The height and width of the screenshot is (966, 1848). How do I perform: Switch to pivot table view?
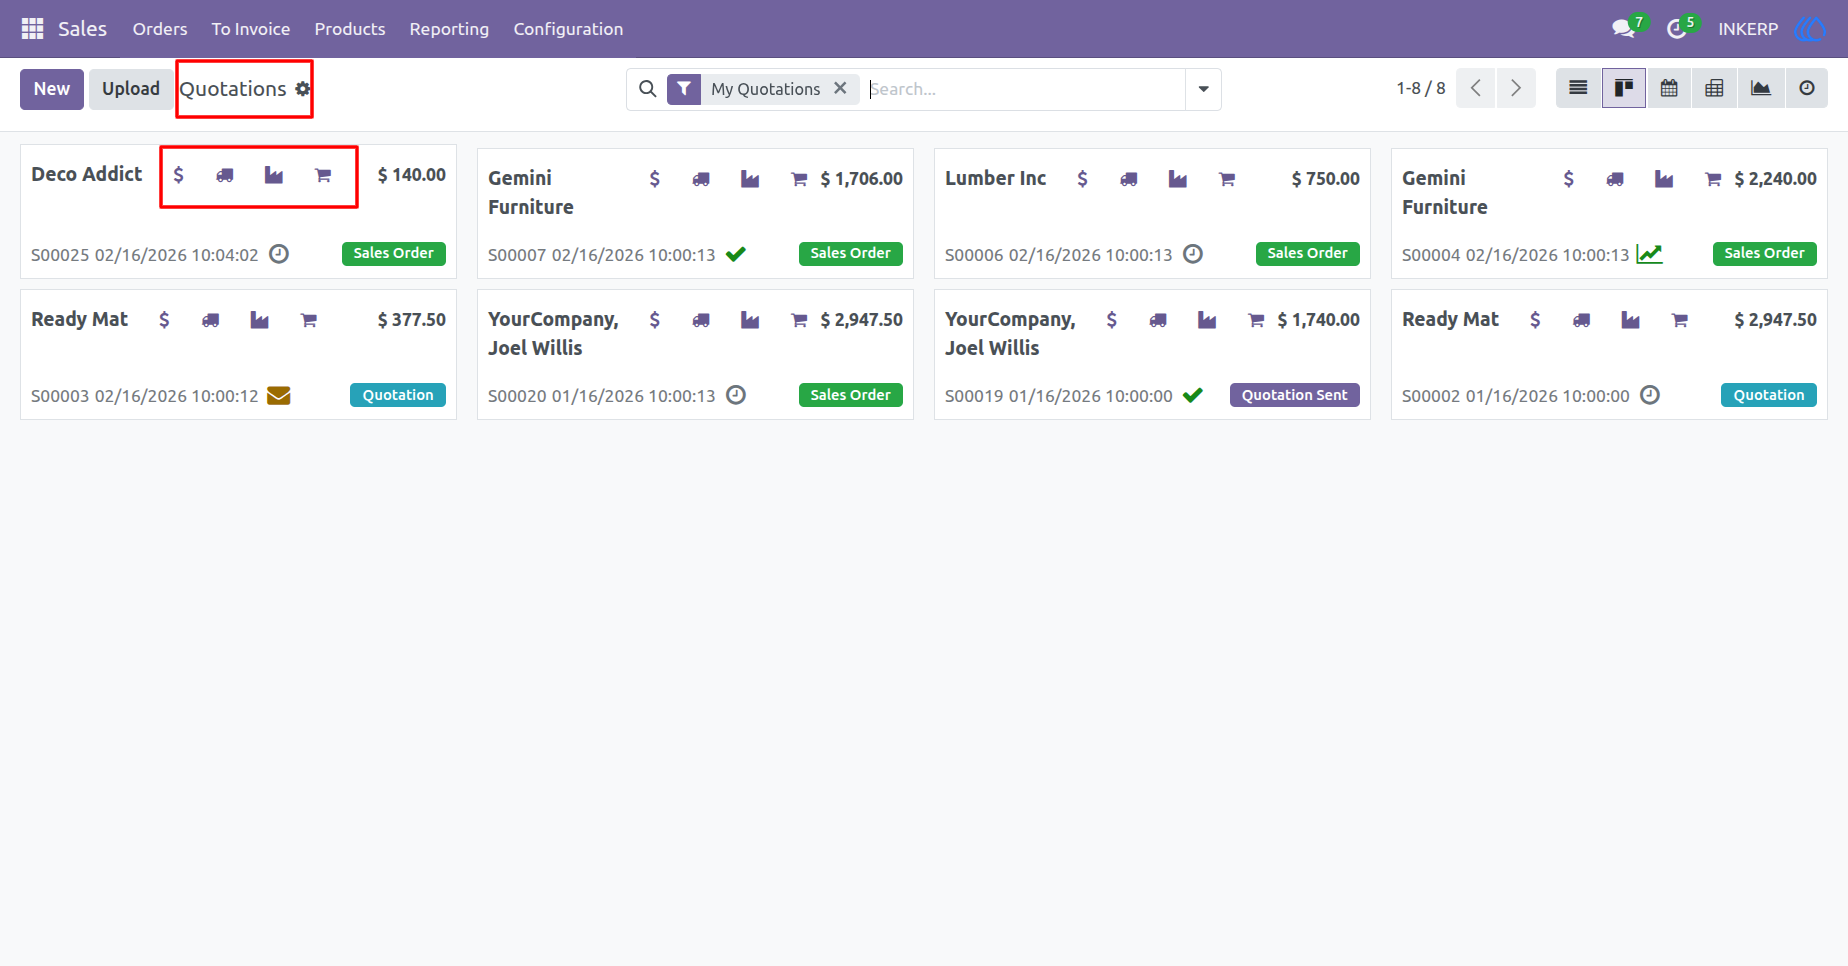pyautogui.click(x=1714, y=88)
